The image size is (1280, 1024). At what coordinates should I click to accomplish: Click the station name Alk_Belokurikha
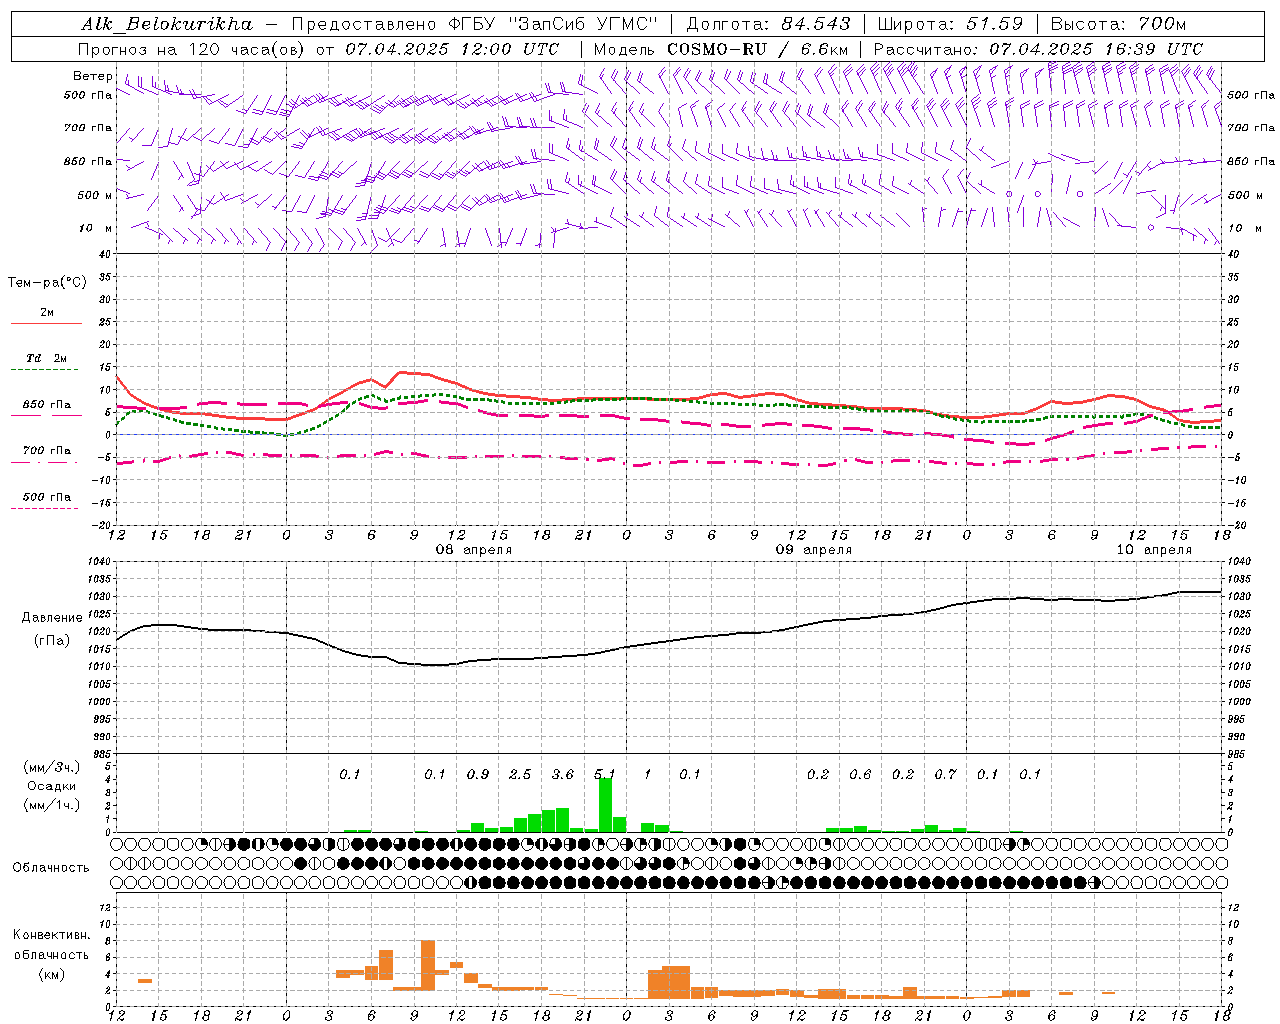[x=167, y=24]
